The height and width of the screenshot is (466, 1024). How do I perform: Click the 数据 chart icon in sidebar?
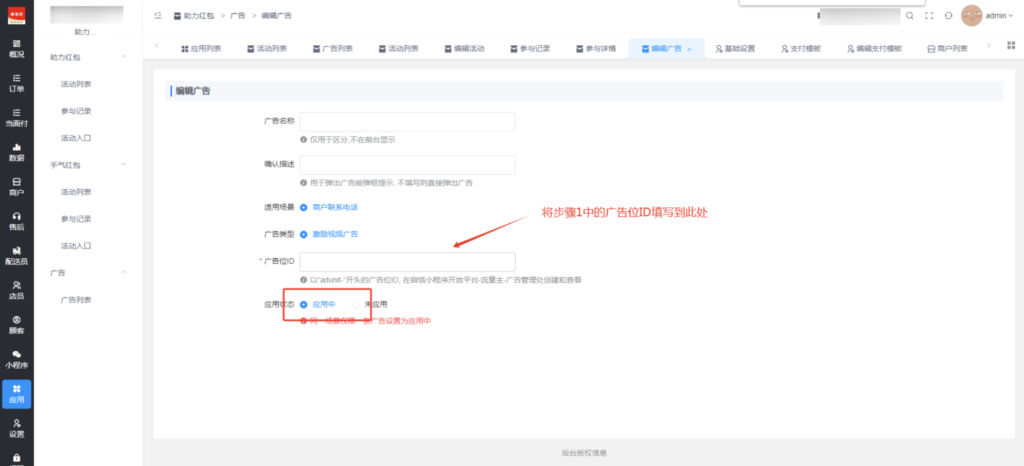click(x=16, y=152)
